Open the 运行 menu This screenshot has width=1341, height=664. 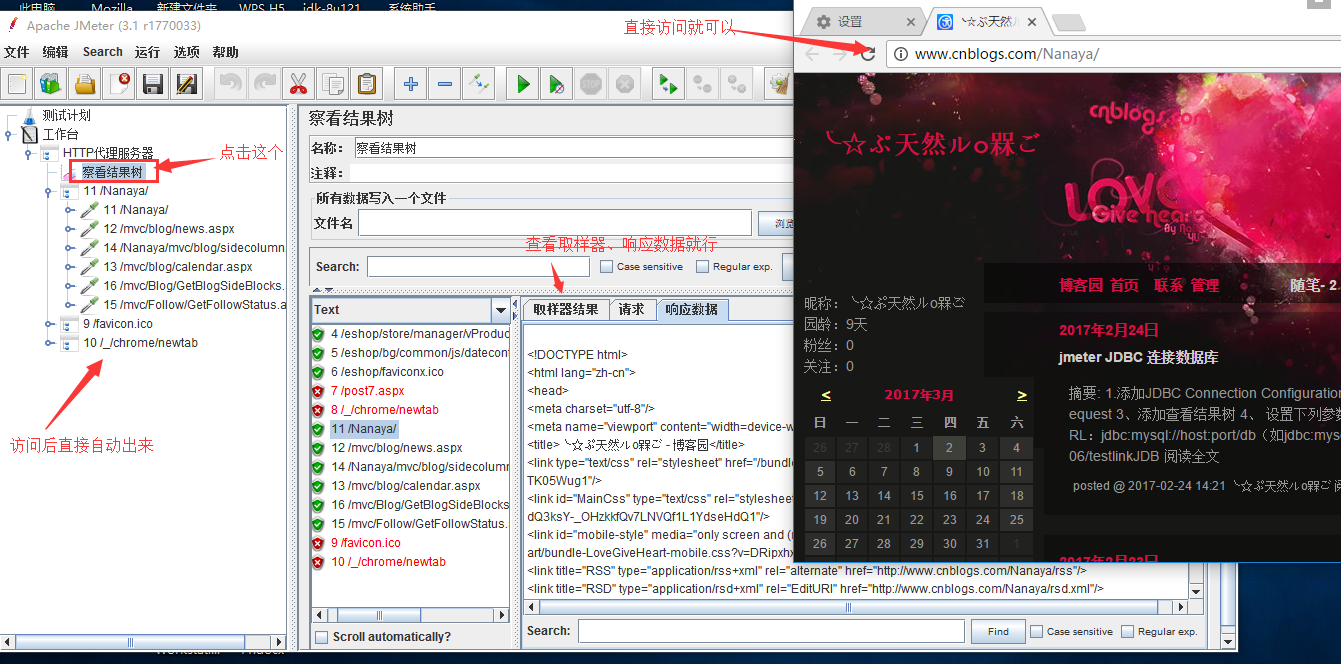tap(147, 52)
